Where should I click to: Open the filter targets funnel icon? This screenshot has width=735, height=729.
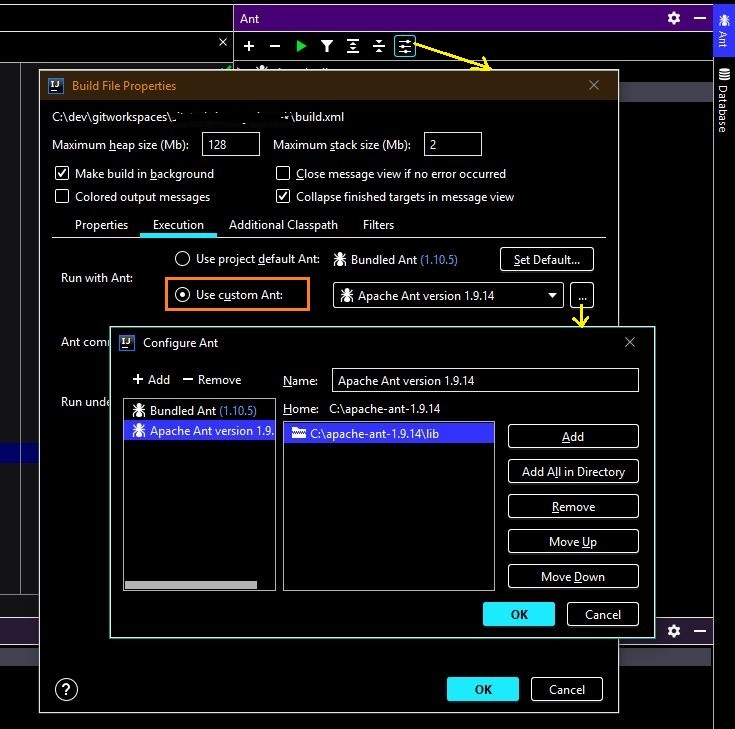pyautogui.click(x=327, y=46)
